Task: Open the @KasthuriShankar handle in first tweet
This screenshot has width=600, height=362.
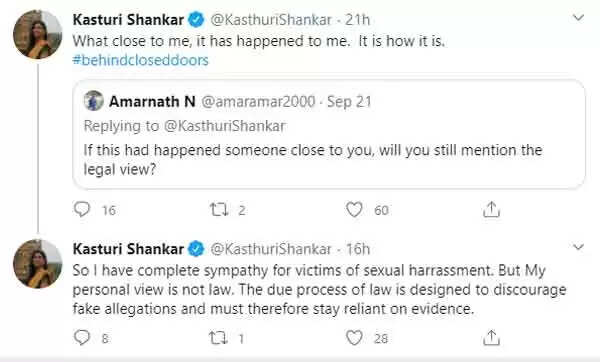Action: pyautogui.click(x=271, y=20)
